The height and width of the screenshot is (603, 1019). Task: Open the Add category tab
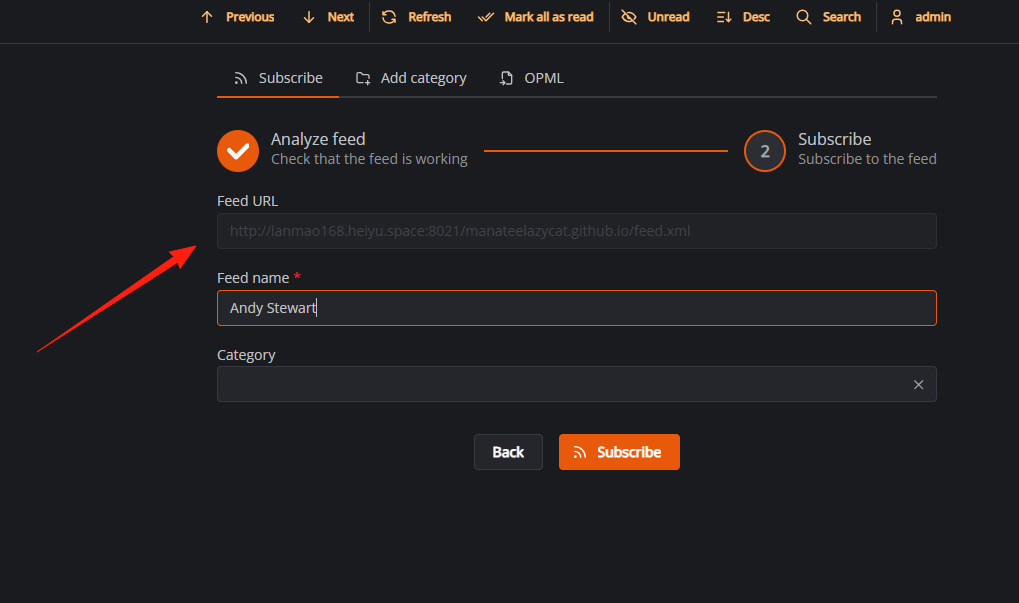pos(411,78)
